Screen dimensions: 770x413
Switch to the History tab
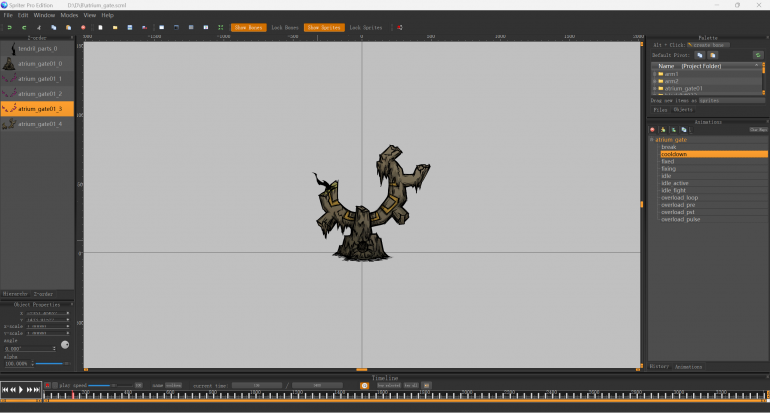[660, 366]
